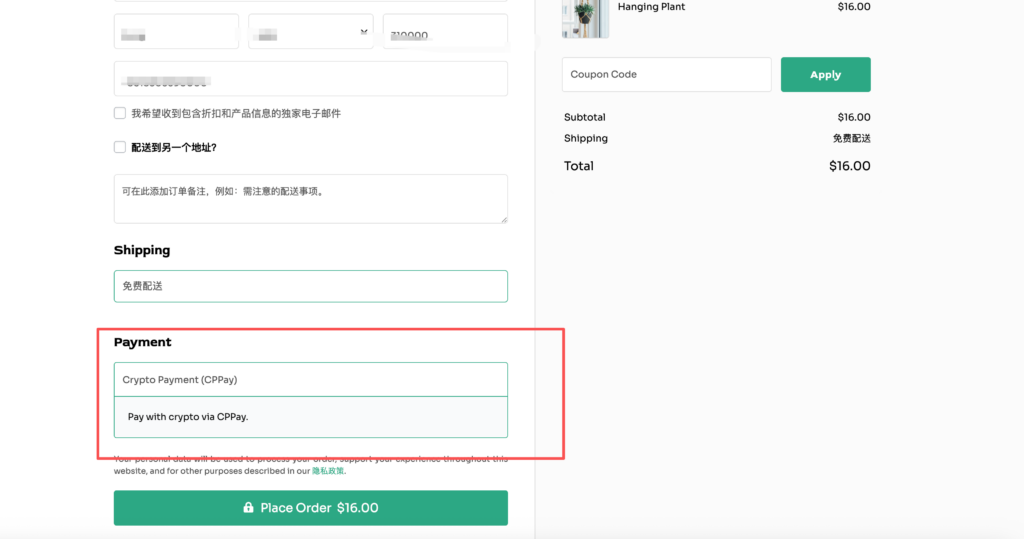This screenshot has height=539, width=1024.
Task: Click the Hanging Plant product thumbnail
Action: point(586,18)
